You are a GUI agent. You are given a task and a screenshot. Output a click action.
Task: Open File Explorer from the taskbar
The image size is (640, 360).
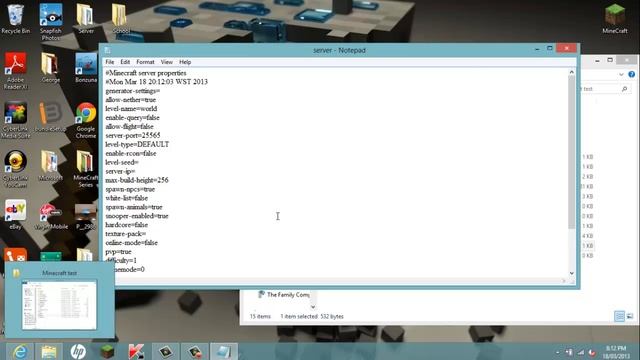pyautogui.click(x=49, y=351)
